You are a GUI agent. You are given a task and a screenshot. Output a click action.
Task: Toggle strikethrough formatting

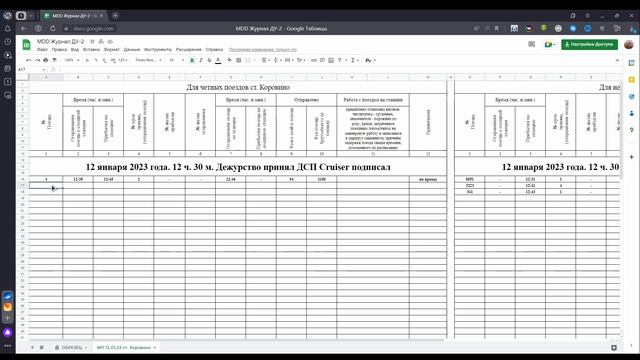pyautogui.click(x=209, y=60)
